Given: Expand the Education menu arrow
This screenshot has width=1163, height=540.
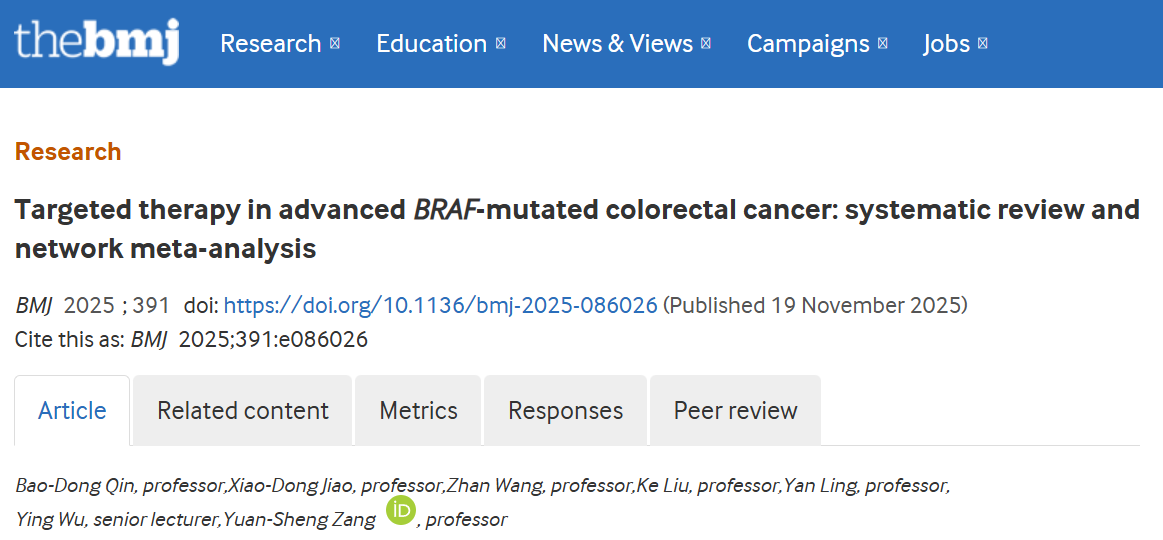Looking at the screenshot, I should pyautogui.click(x=500, y=44).
